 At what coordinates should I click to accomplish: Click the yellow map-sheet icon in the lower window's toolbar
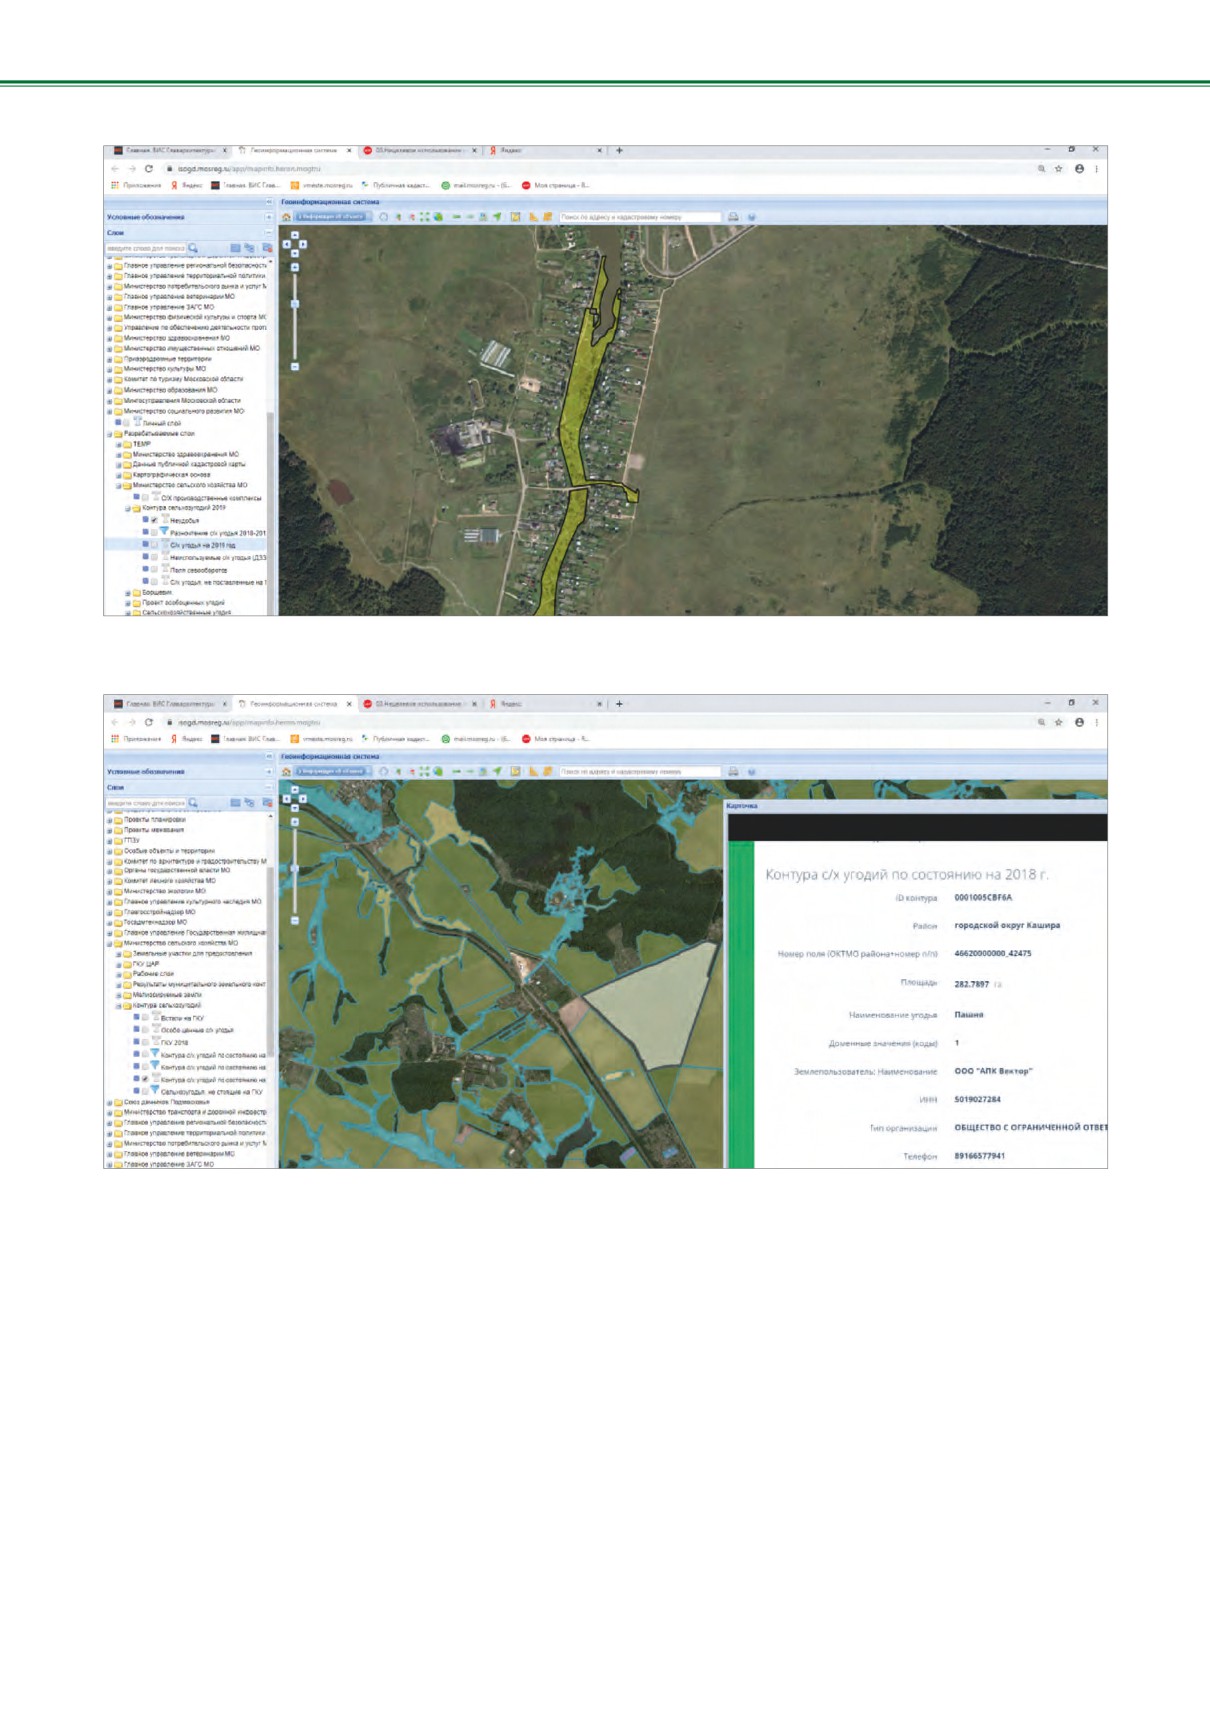(515, 771)
